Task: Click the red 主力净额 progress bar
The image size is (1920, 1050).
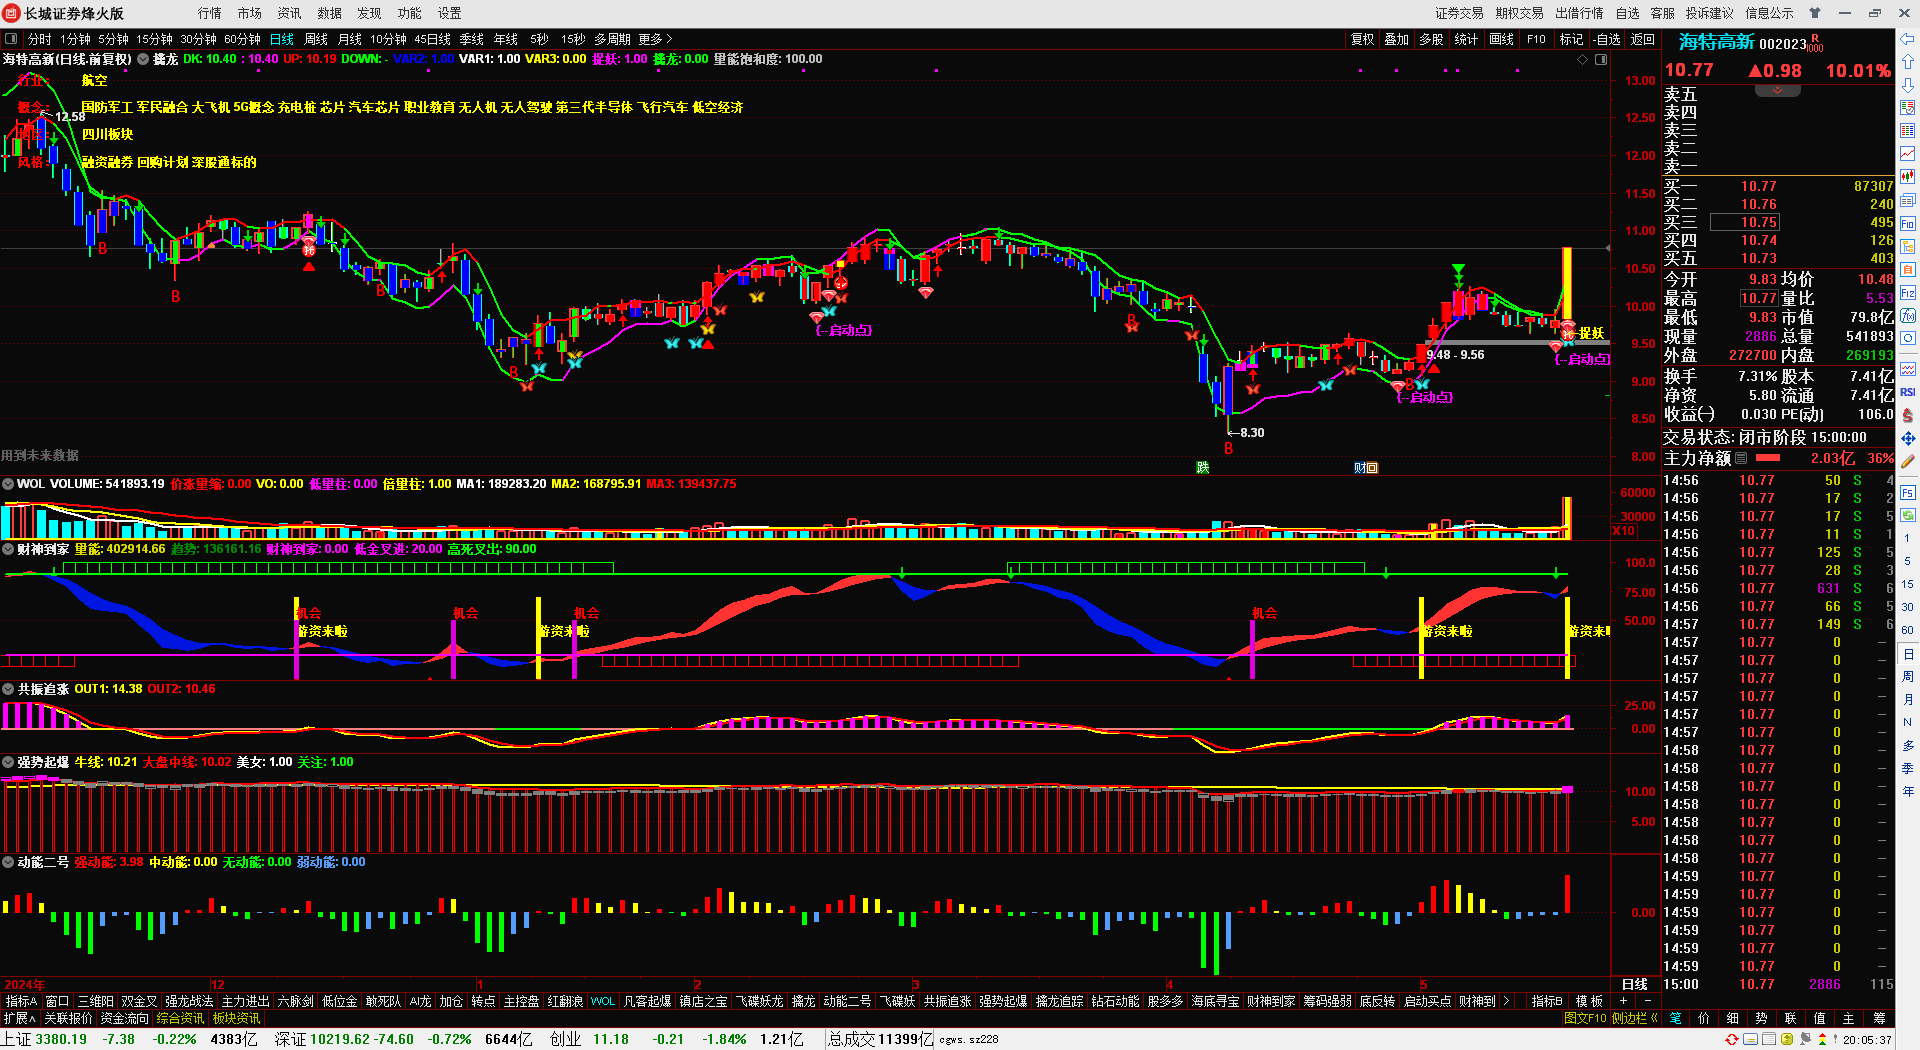Action: tap(1768, 458)
